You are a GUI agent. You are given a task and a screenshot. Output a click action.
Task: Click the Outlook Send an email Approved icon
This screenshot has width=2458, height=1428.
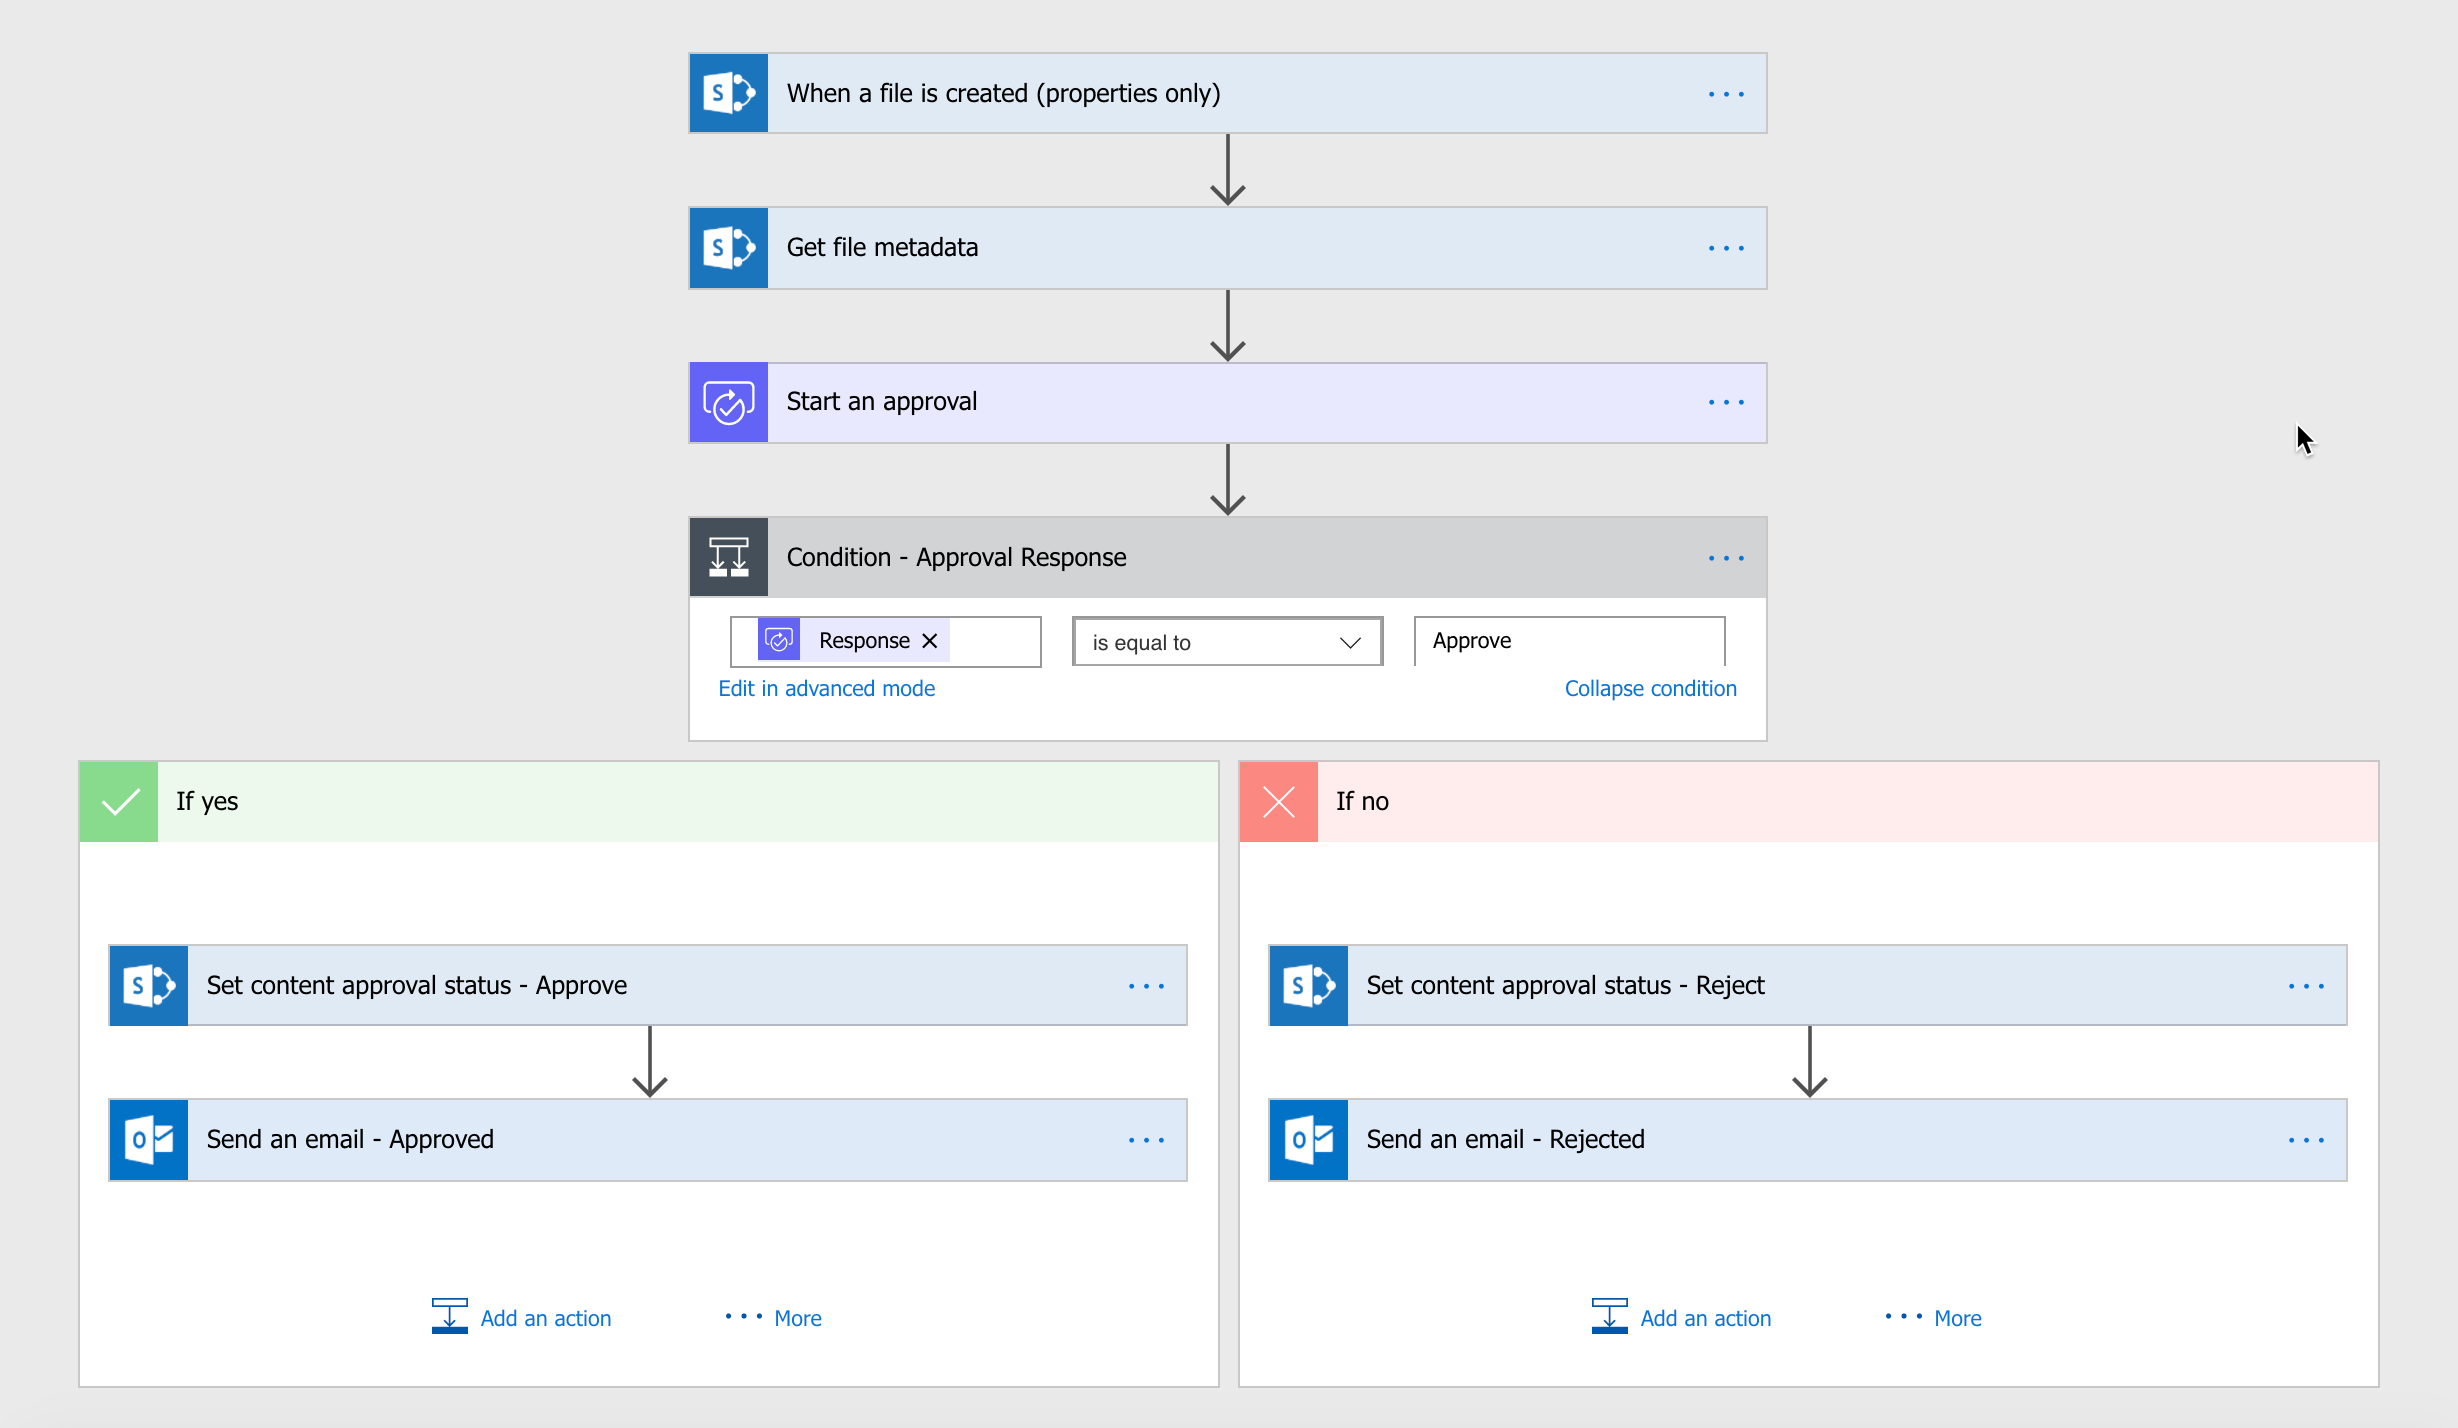151,1136
